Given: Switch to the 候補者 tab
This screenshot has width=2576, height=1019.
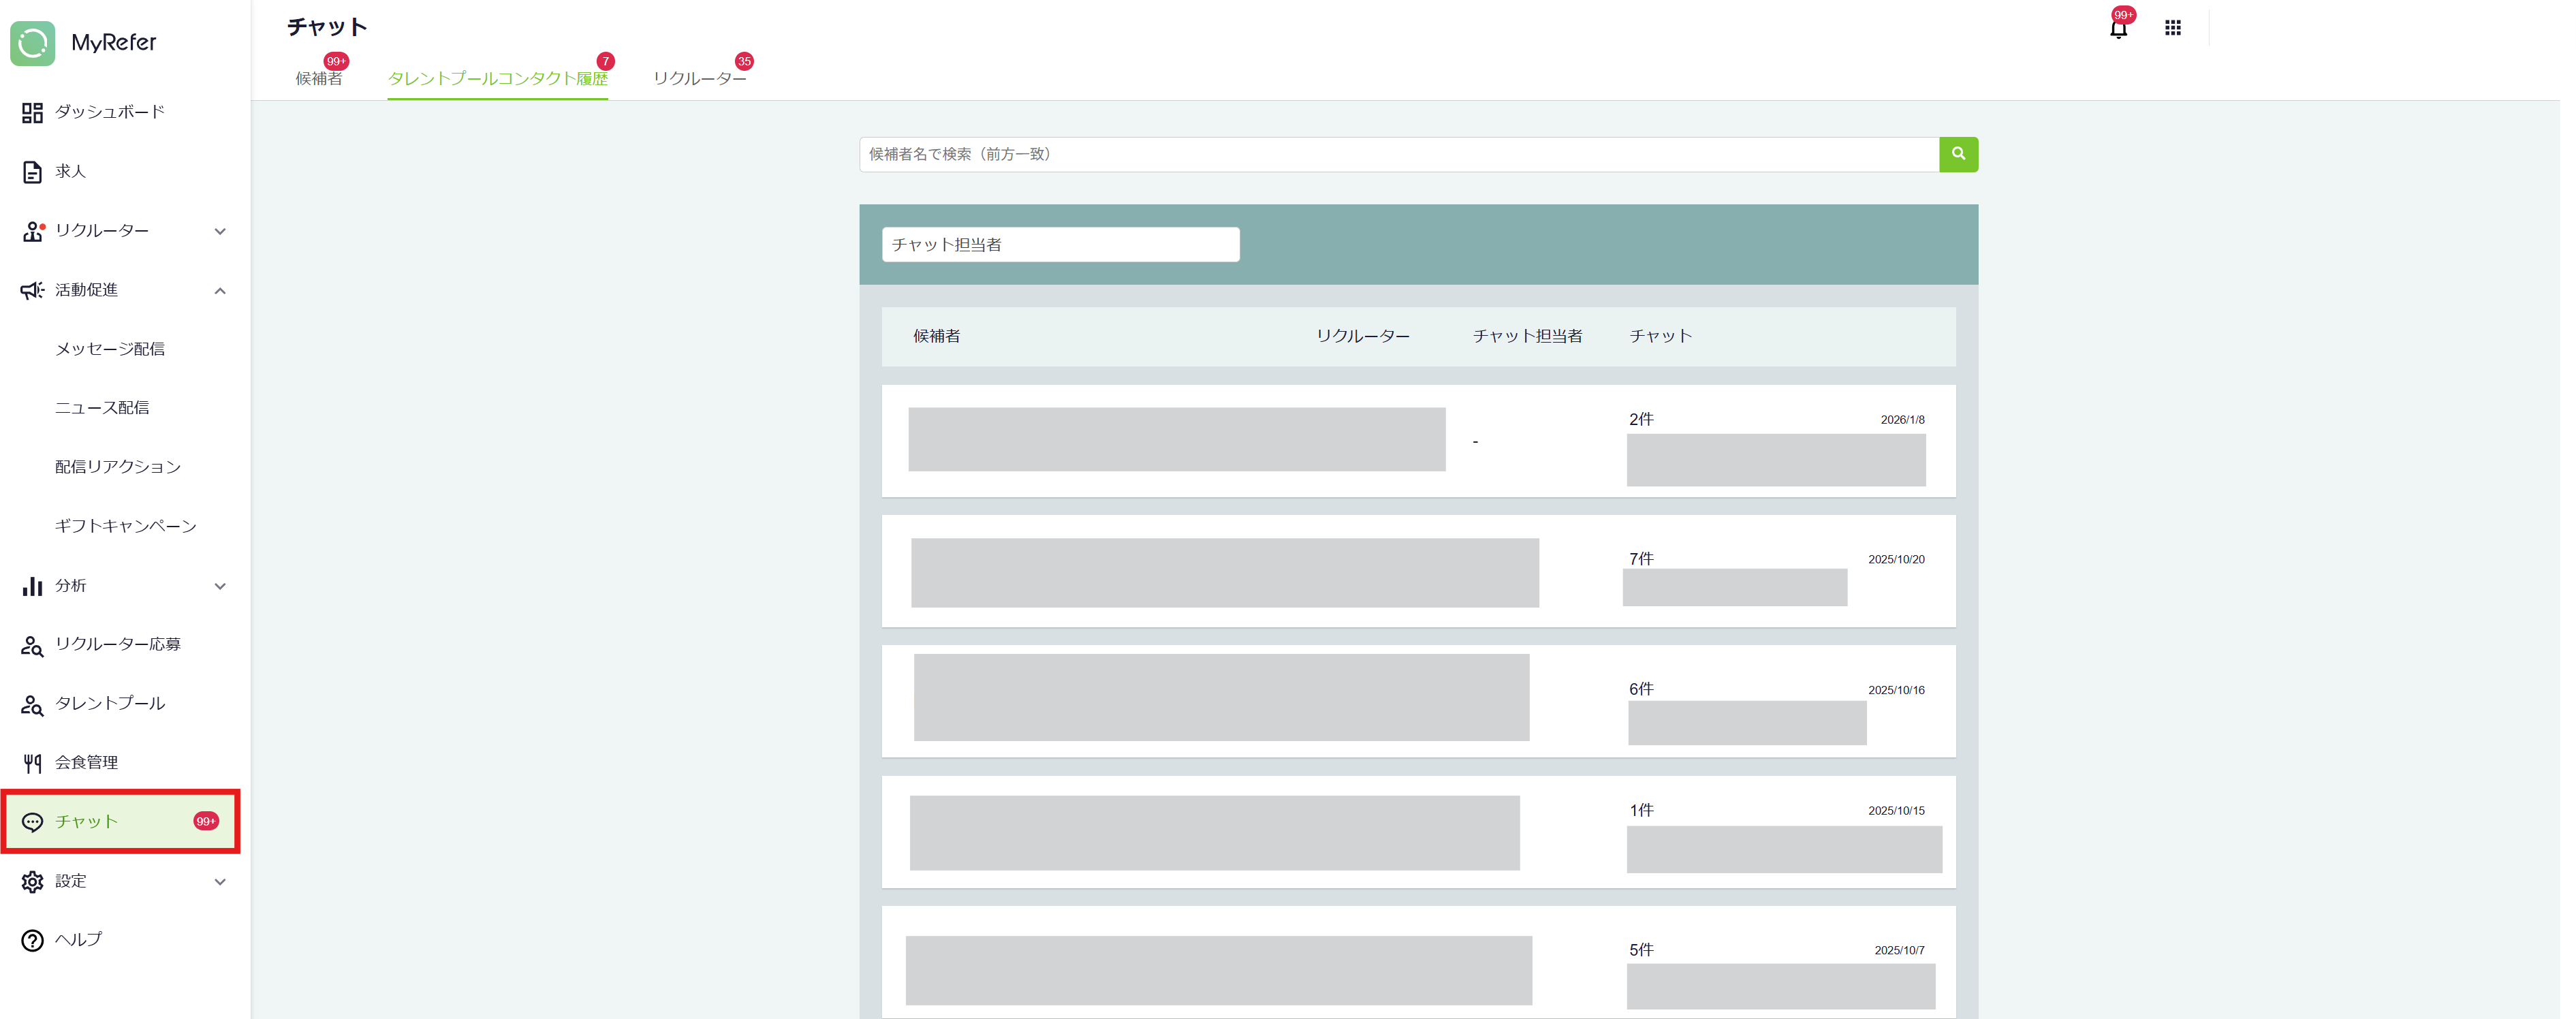Looking at the screenshot, I should (x=318, y=78).
